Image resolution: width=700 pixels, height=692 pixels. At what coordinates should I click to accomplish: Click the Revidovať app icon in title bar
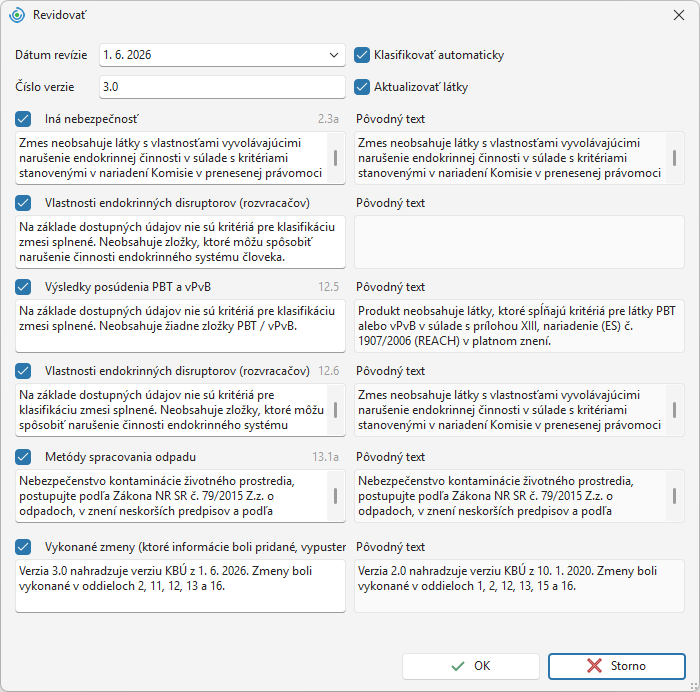(17, 15)
